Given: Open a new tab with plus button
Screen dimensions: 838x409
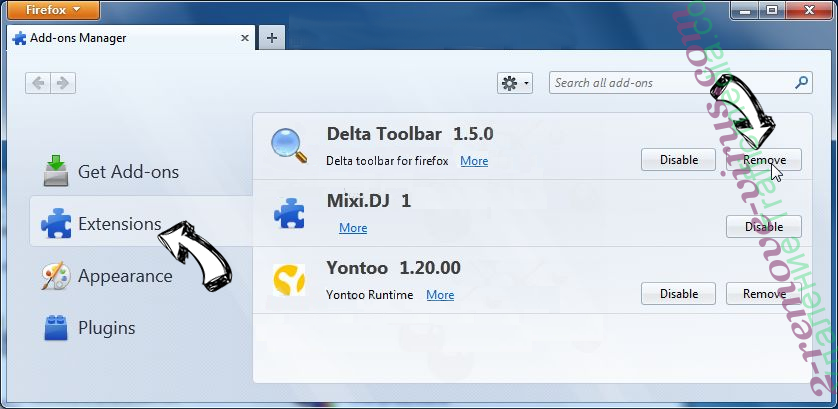Looking at the screenshot, I should 271,38.
